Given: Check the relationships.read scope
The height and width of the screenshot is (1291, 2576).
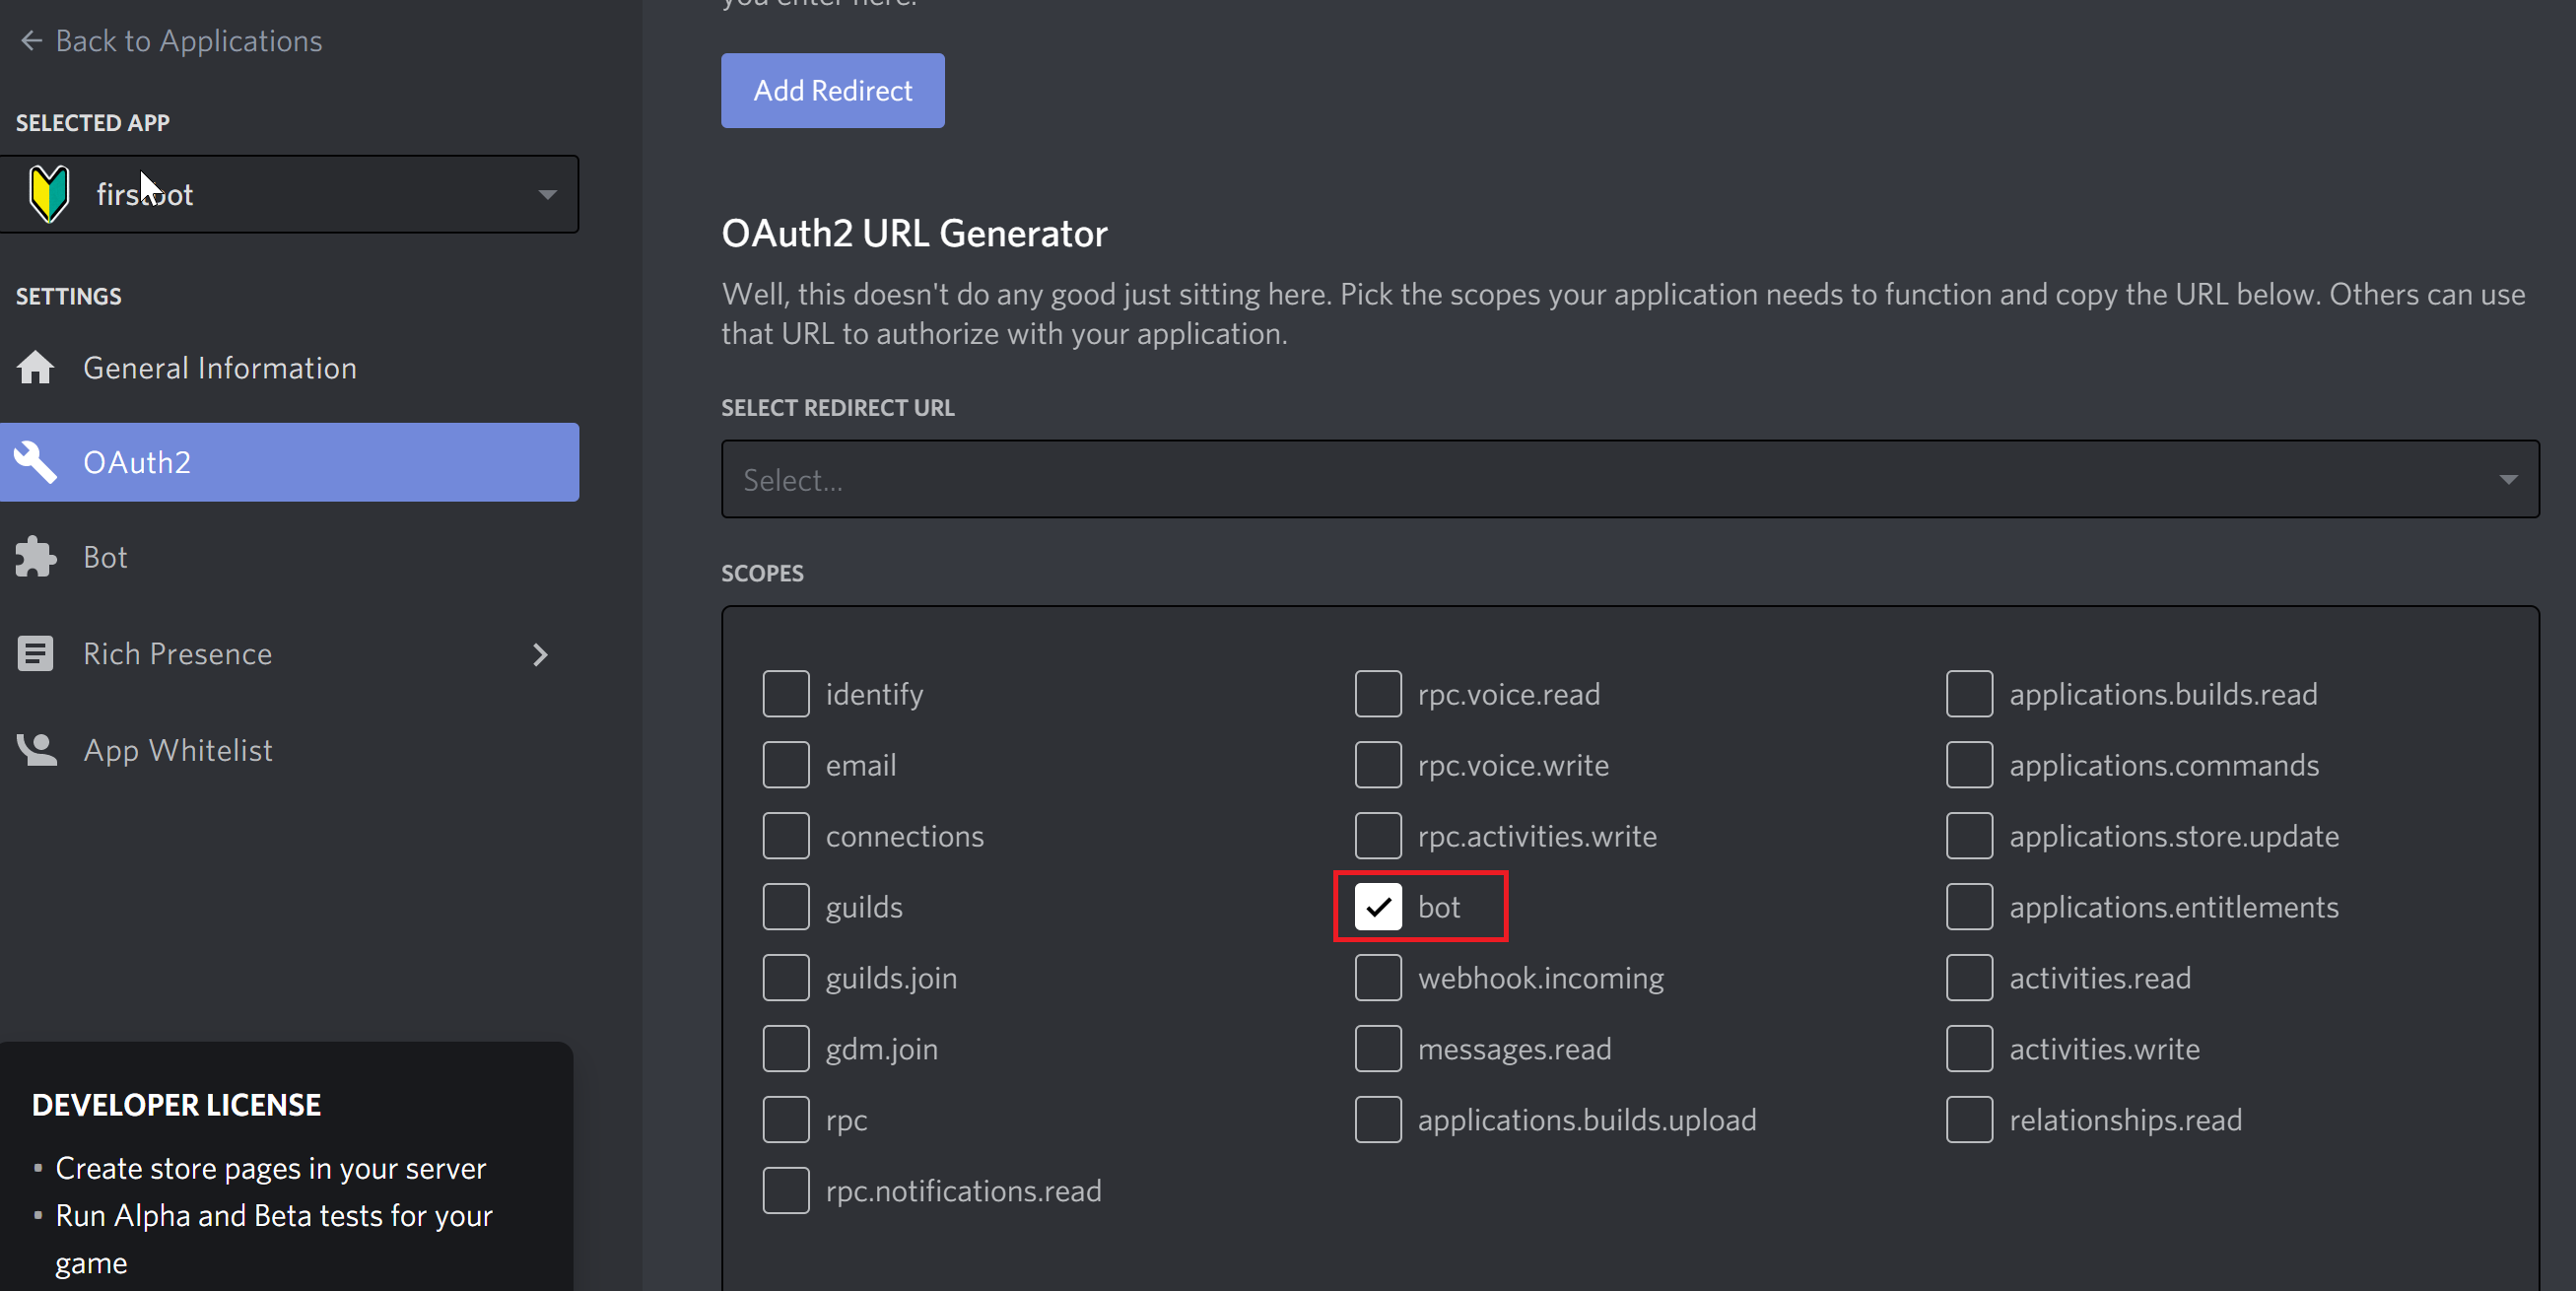Looking at the screenshot, I should [1969, 1119].
